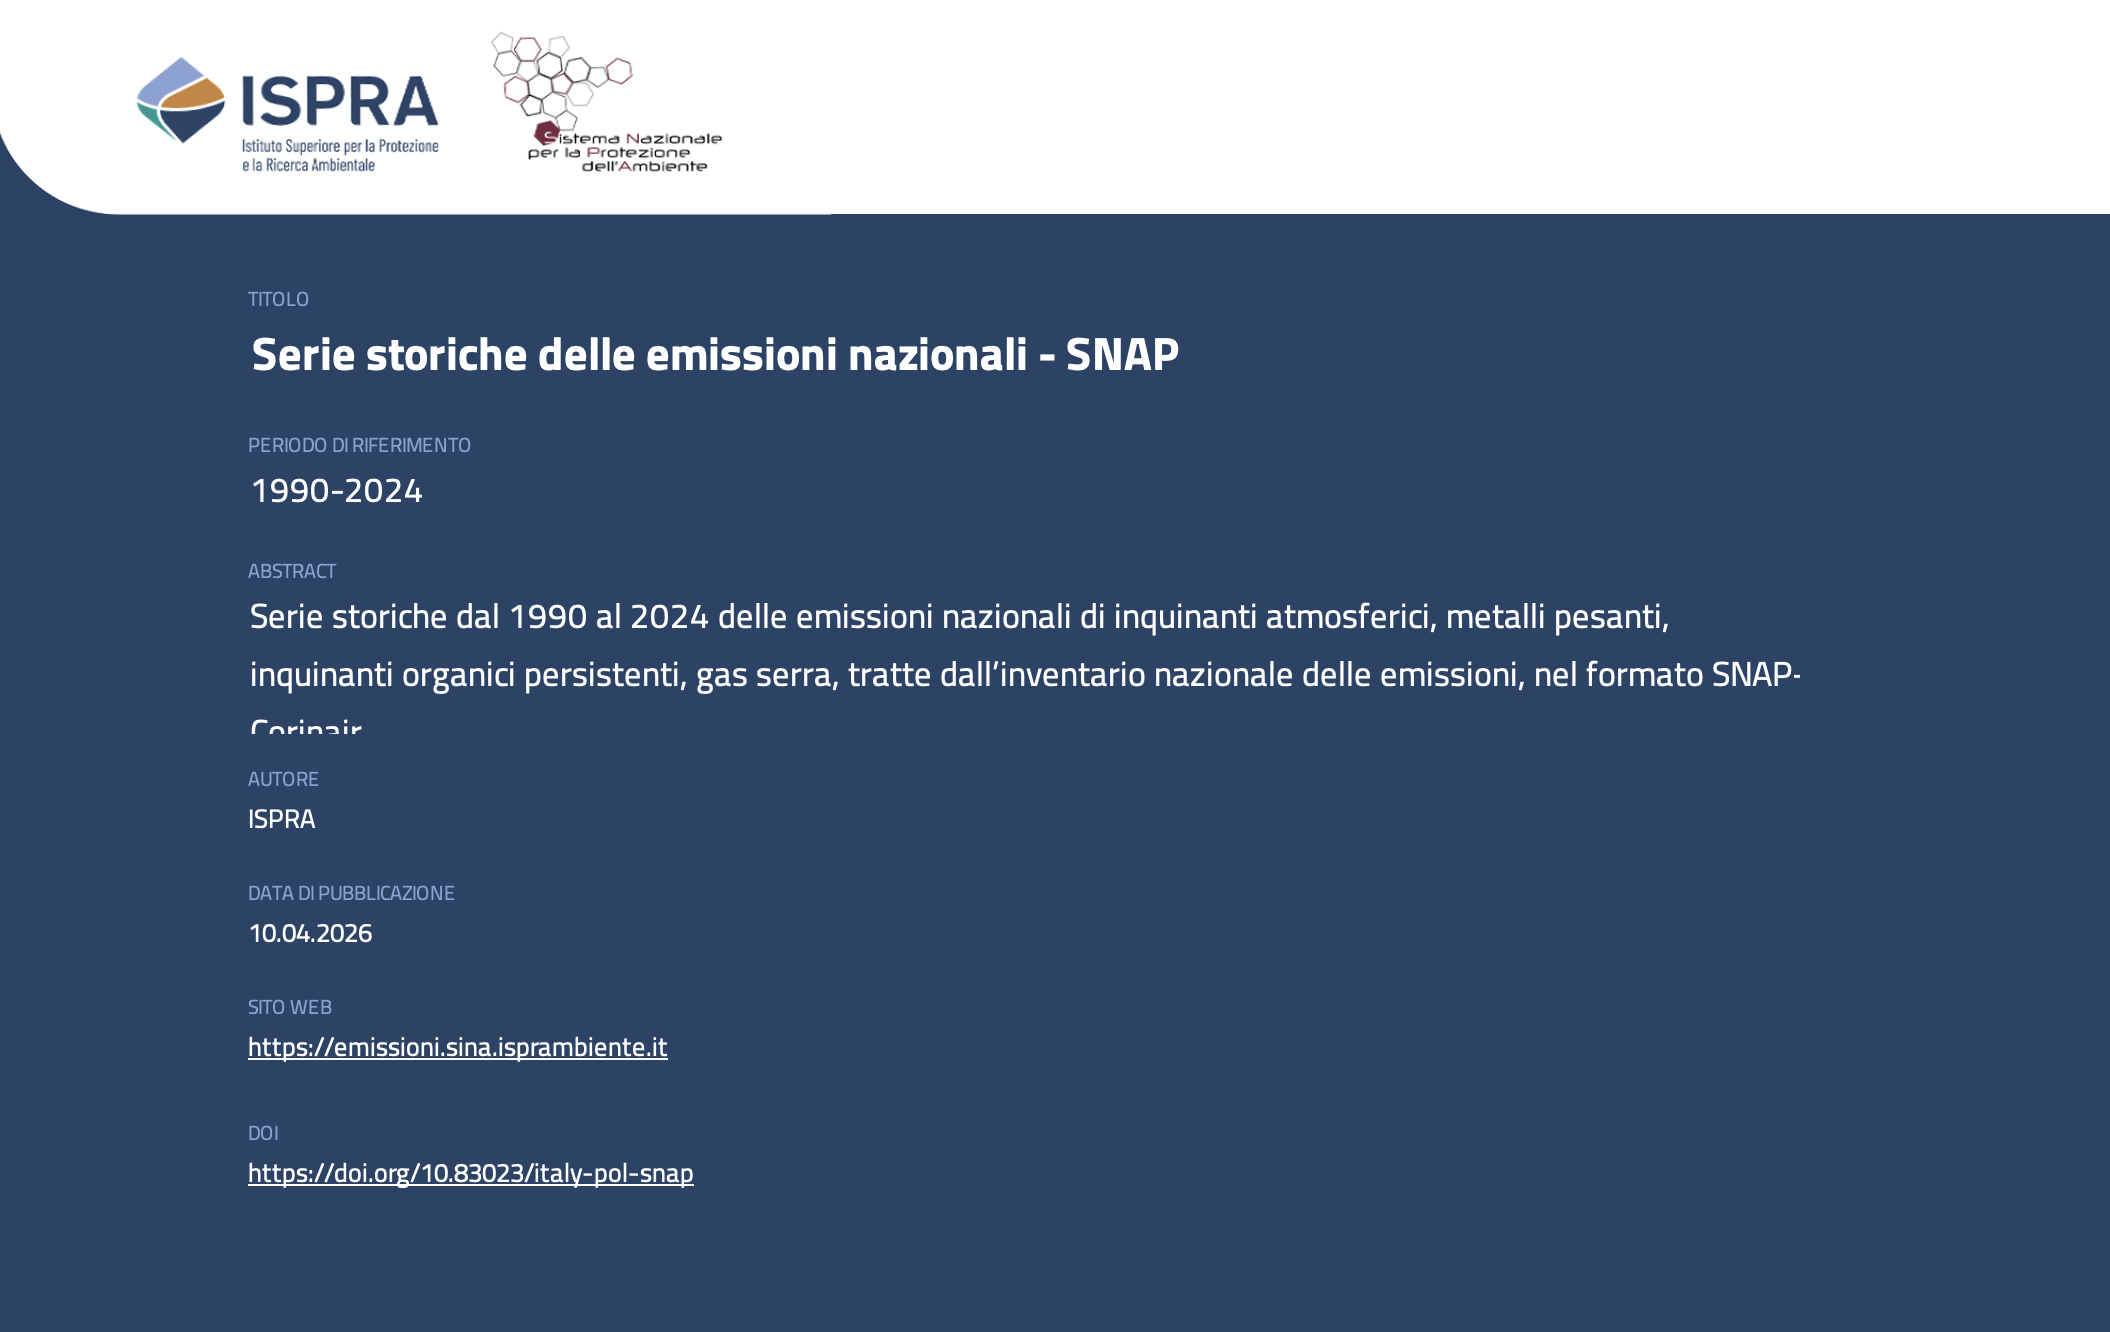Click the 1990-2024 reference period value

point(336,491)
